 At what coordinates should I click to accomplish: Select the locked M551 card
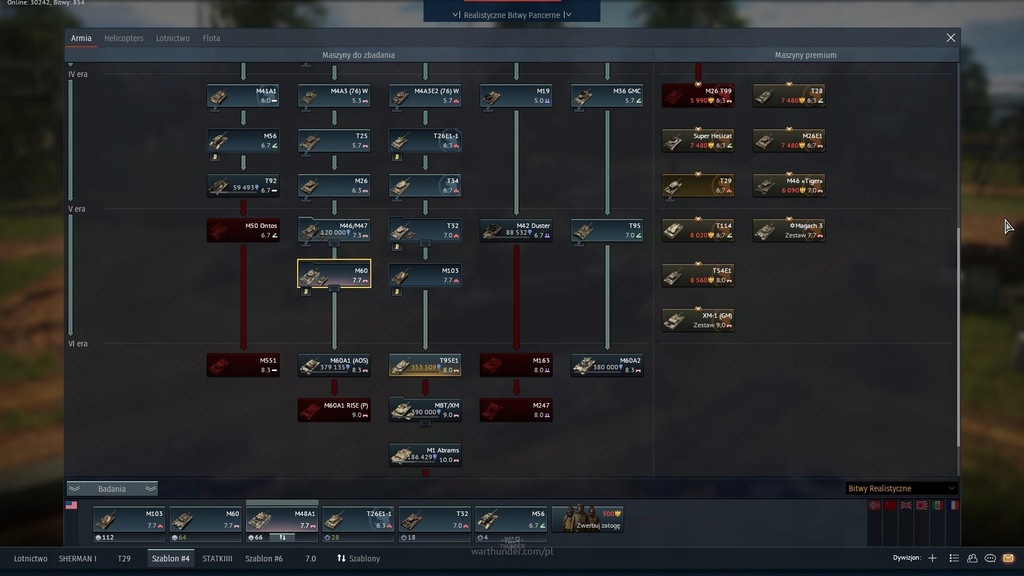pos(243,364)
